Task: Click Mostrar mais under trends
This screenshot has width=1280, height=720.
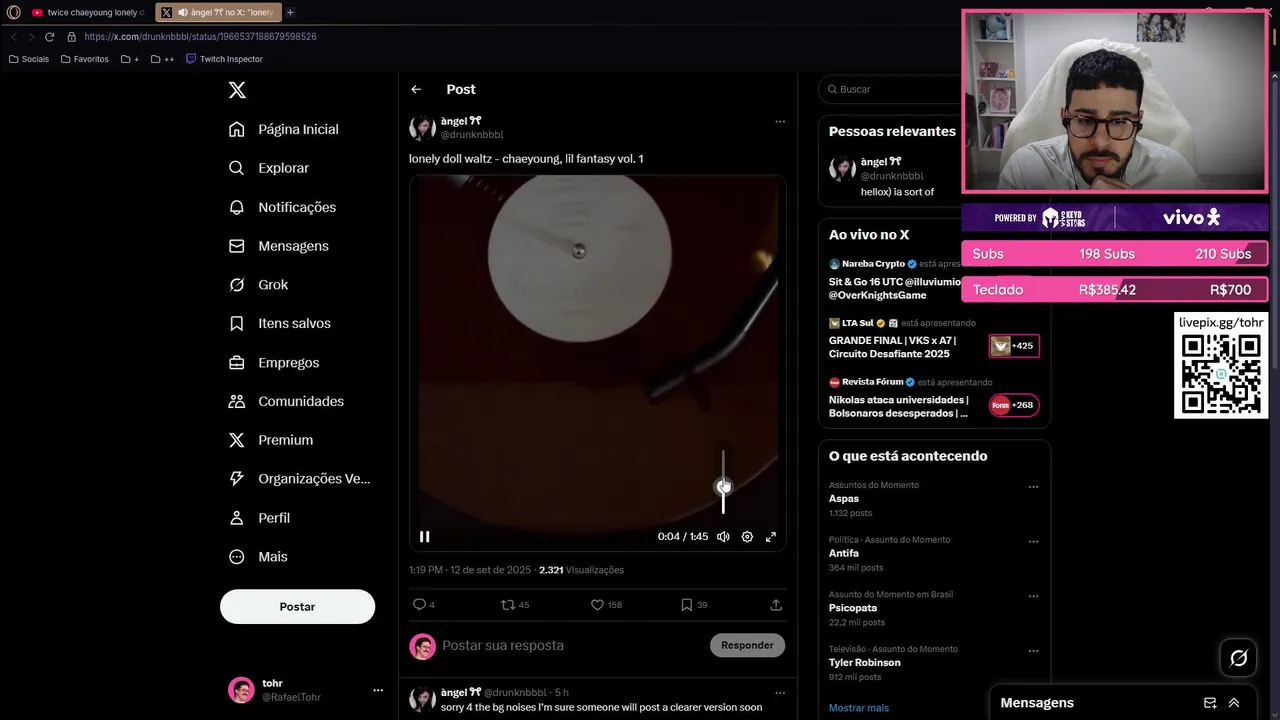Action: [859, 708]
